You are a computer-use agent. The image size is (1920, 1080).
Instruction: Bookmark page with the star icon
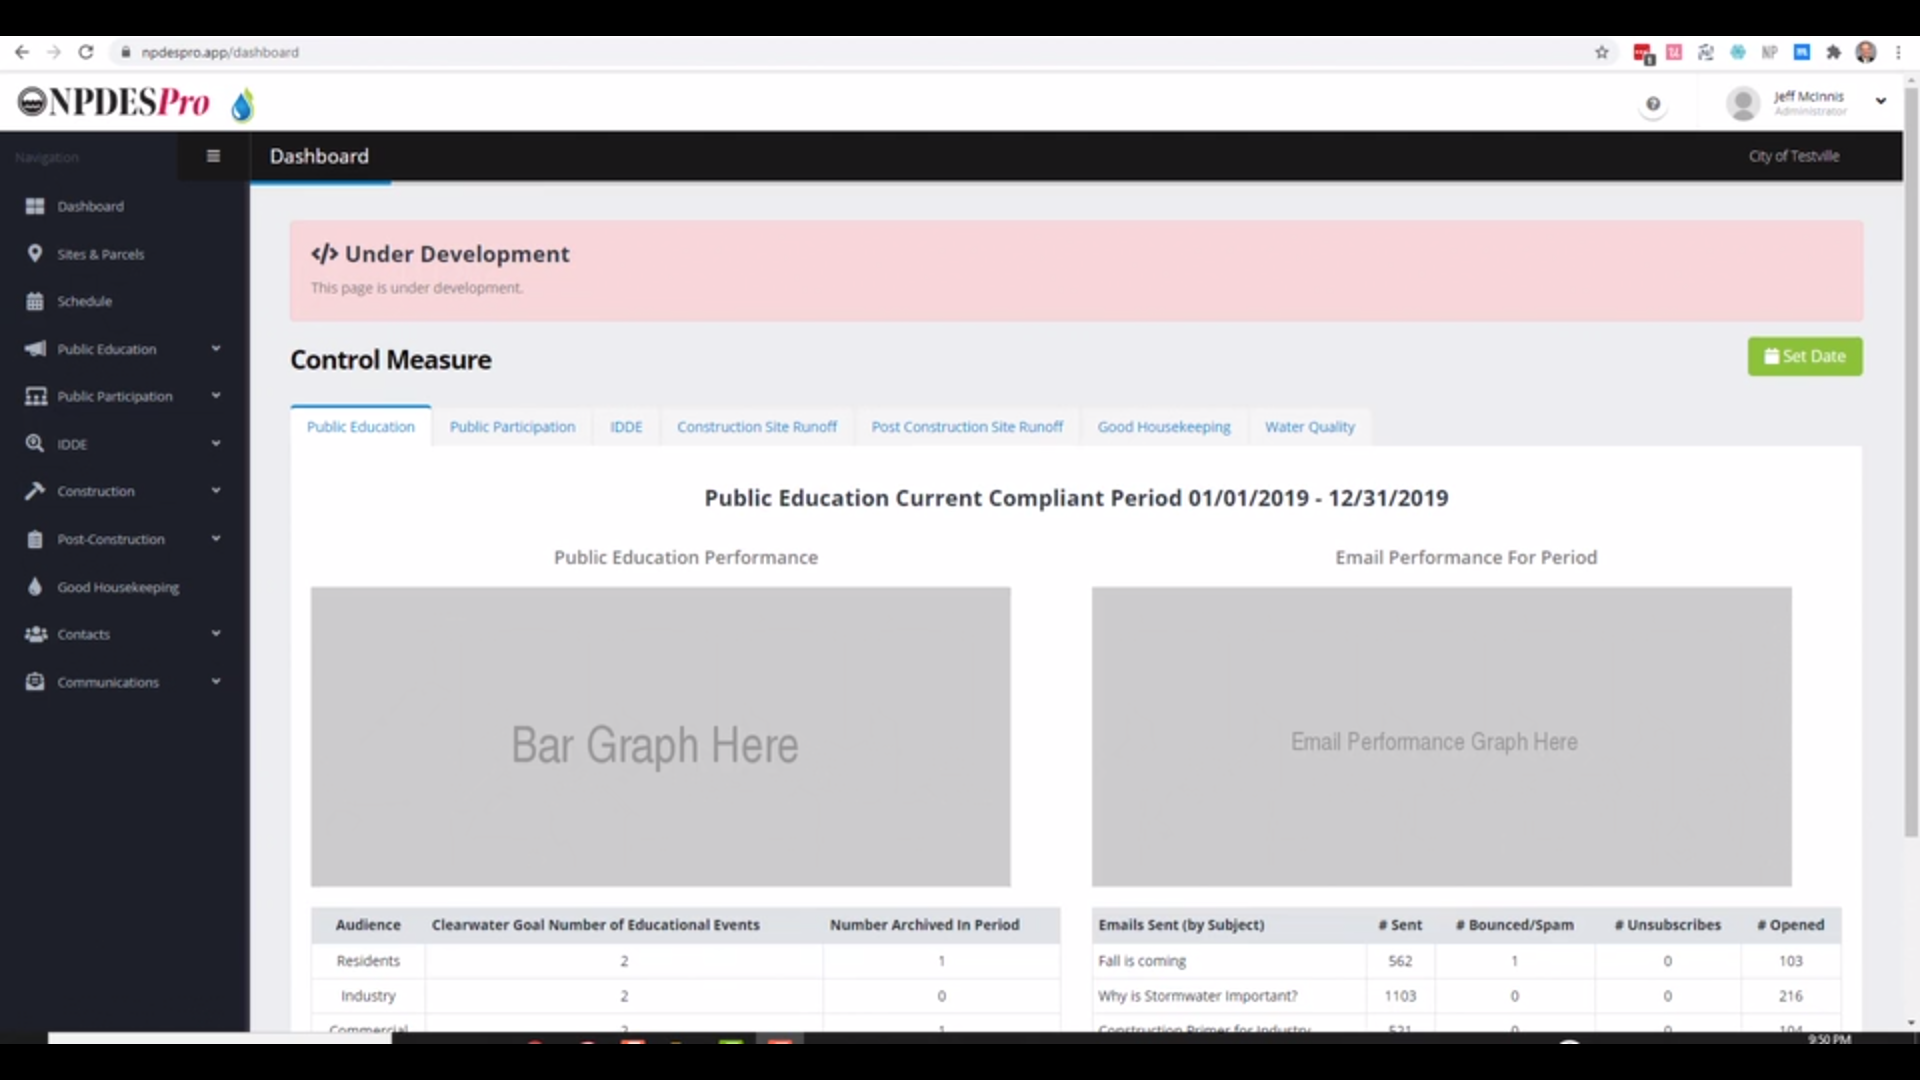point(1601,52)
